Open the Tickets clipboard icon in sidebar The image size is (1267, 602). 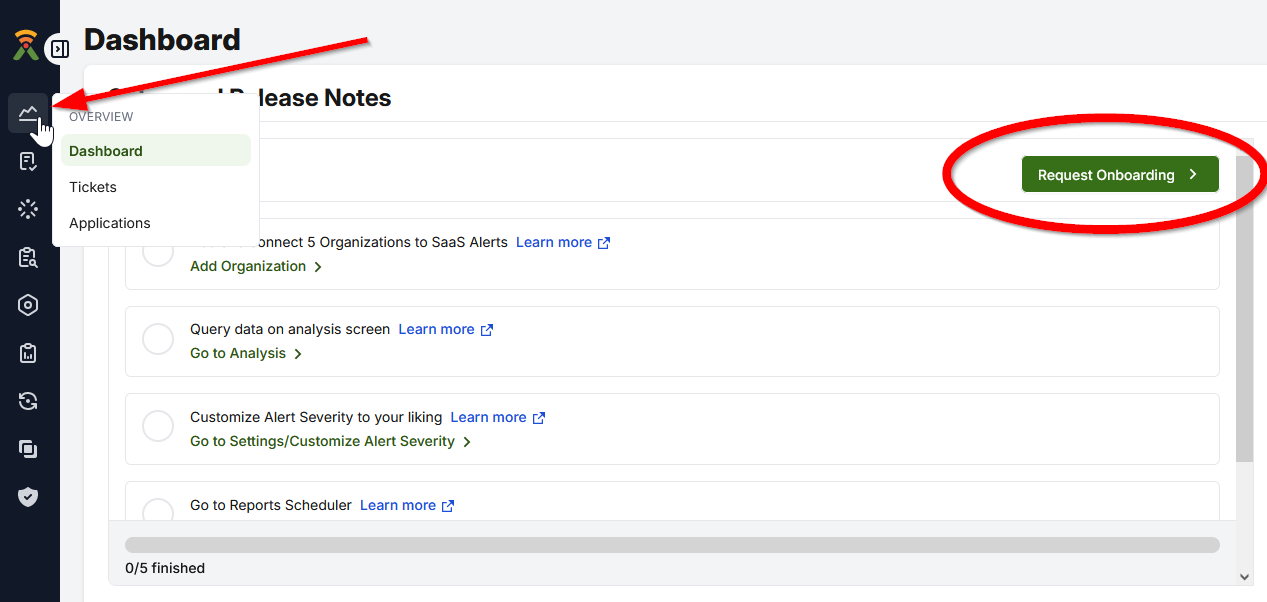[x=28, y=160]
